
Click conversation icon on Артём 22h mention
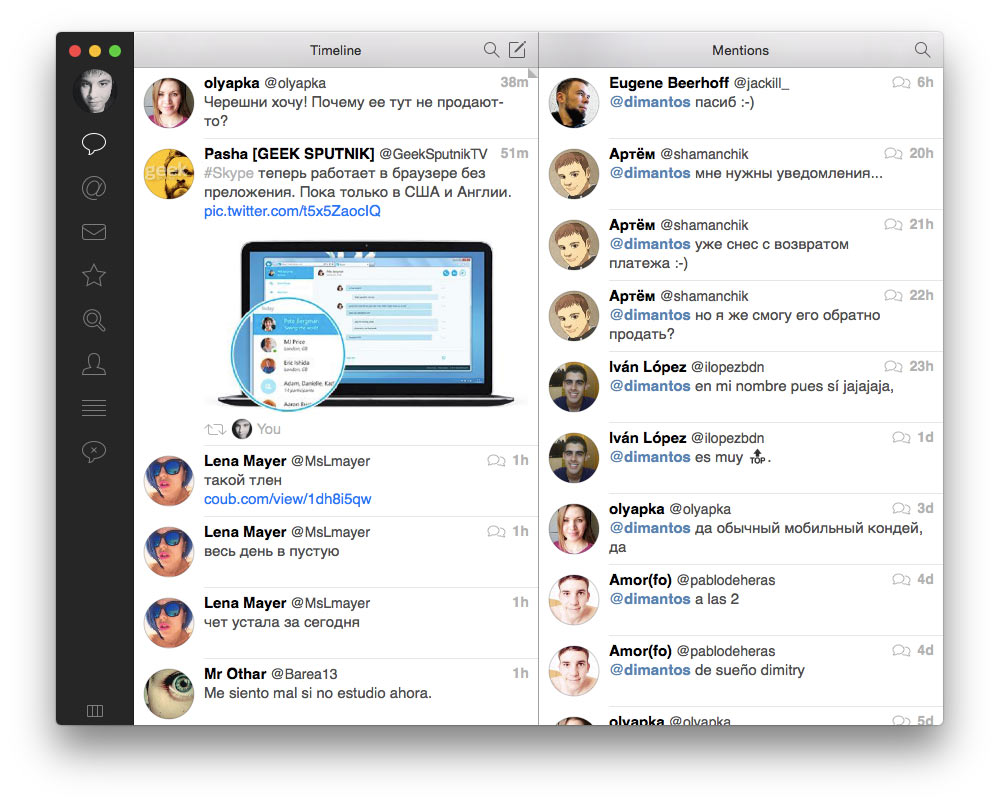[893, 296]
